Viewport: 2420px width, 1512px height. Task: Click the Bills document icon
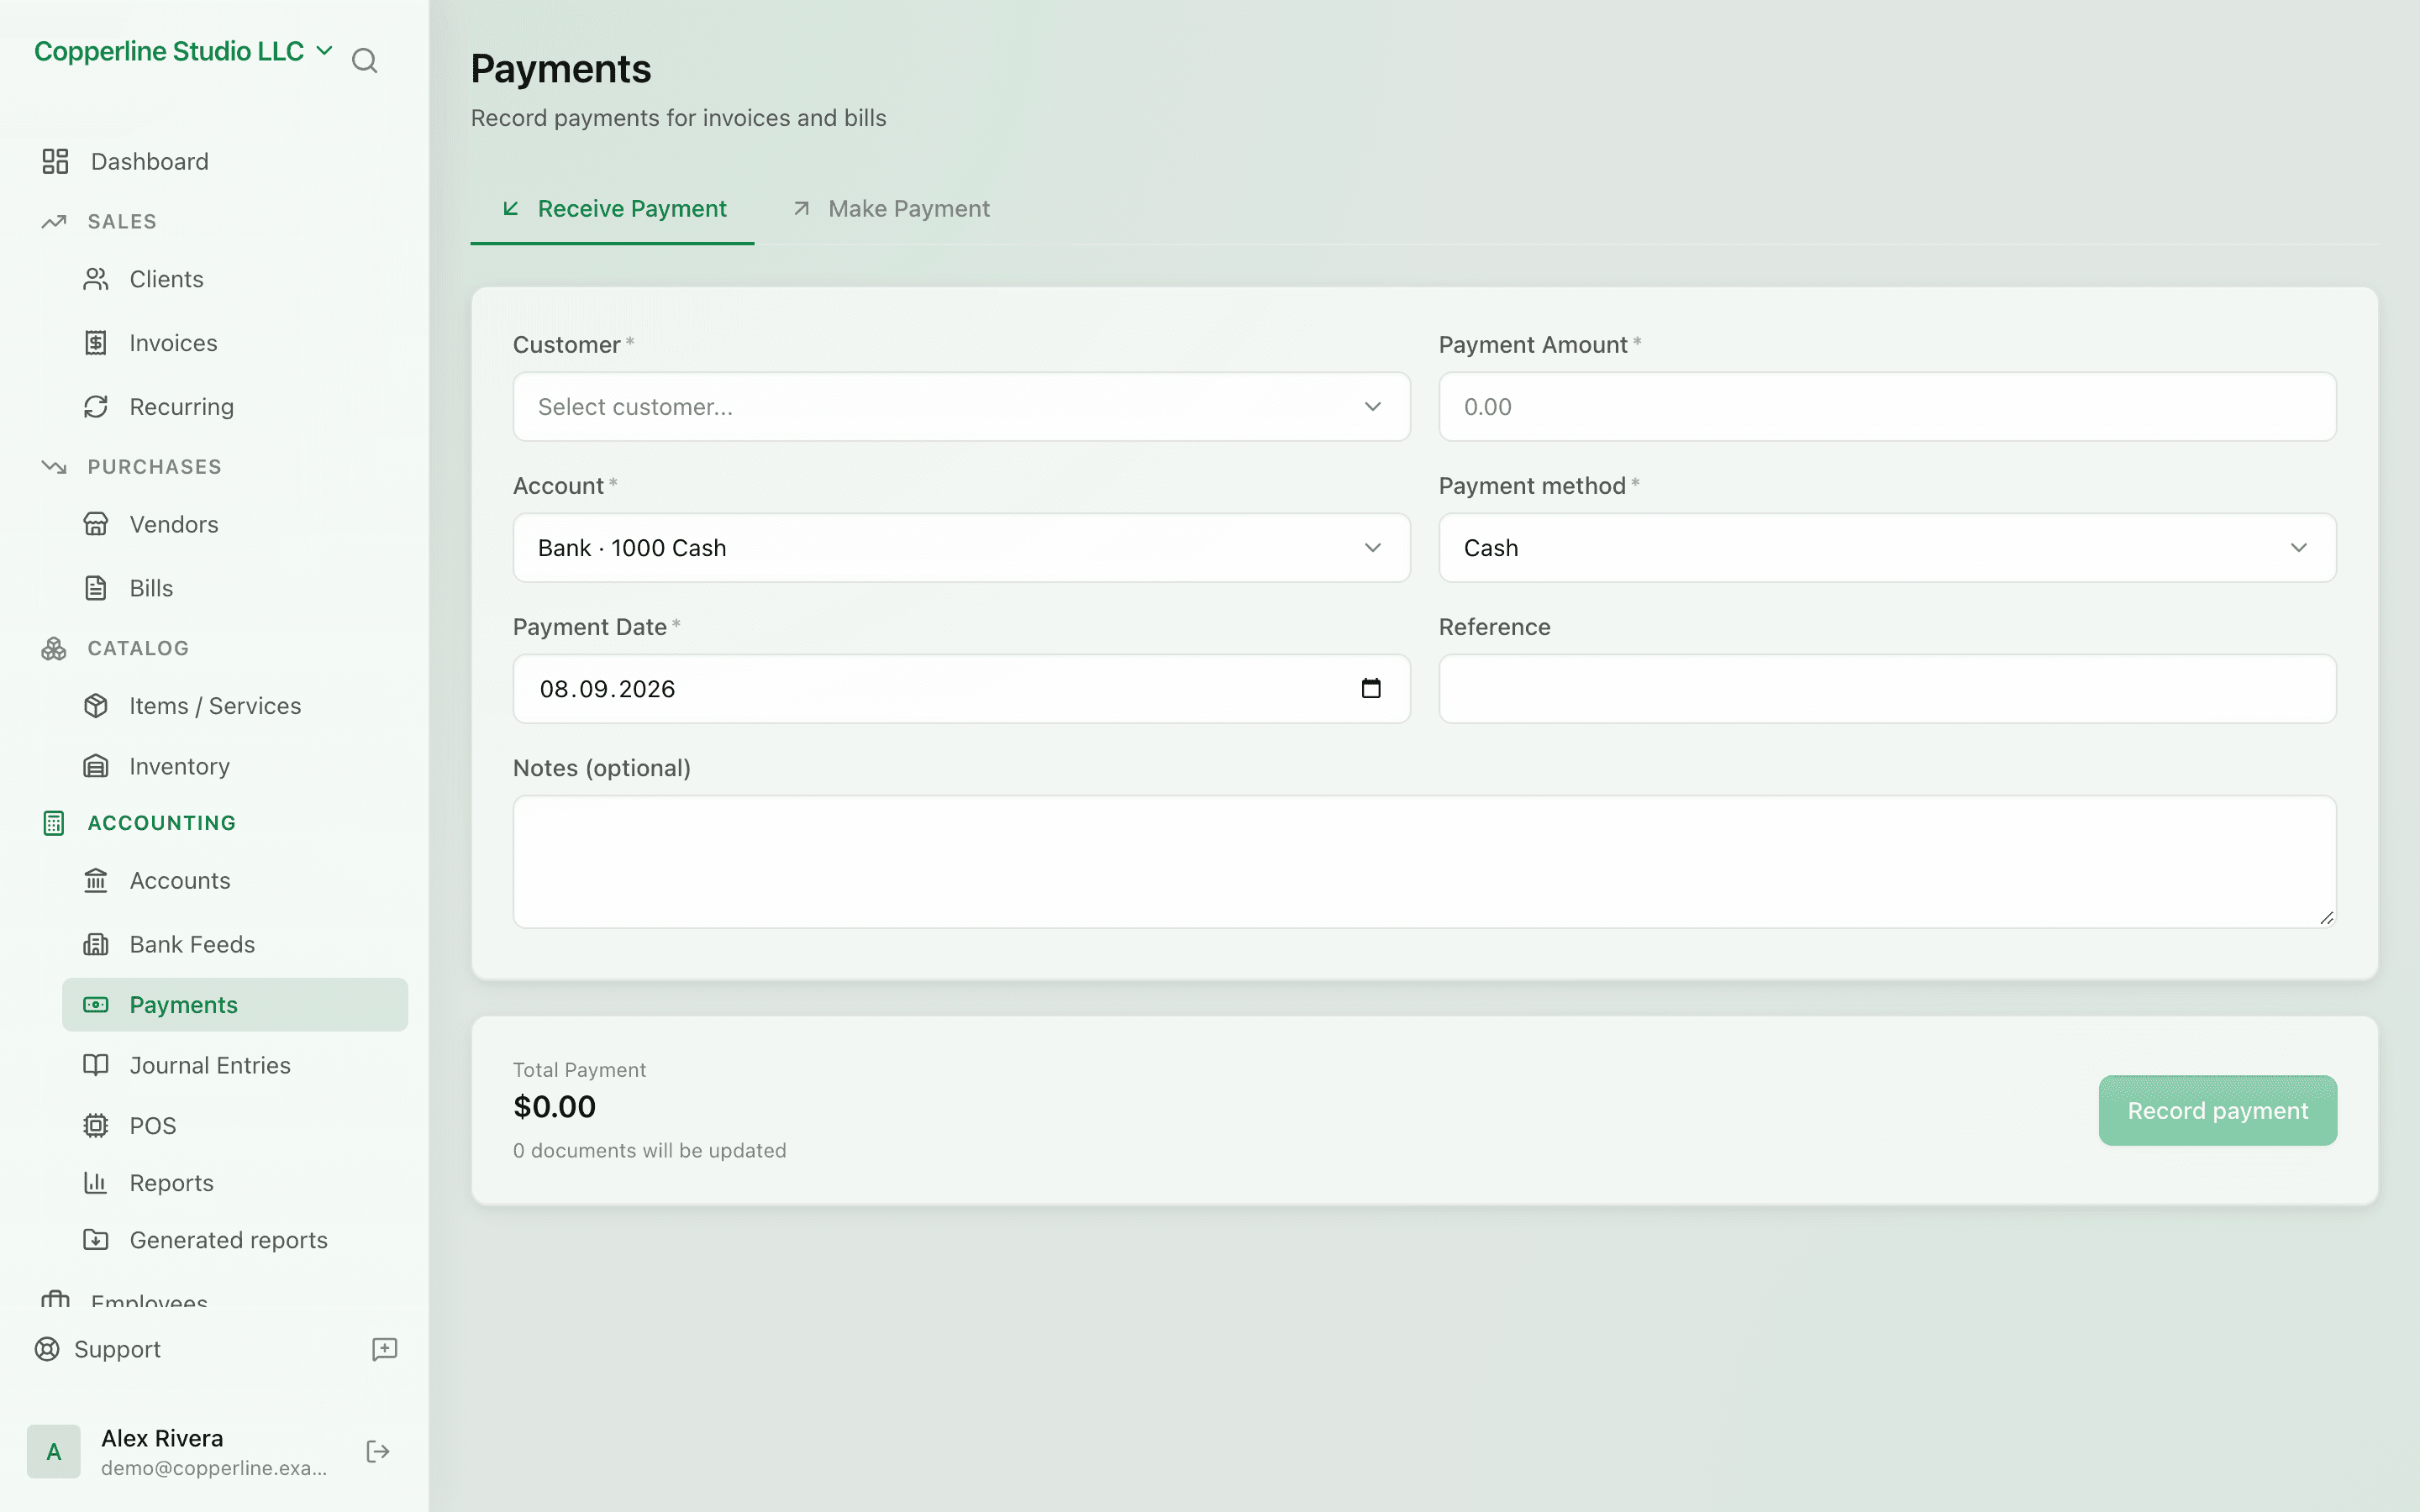pyautogui.click(x=96, y=588)
